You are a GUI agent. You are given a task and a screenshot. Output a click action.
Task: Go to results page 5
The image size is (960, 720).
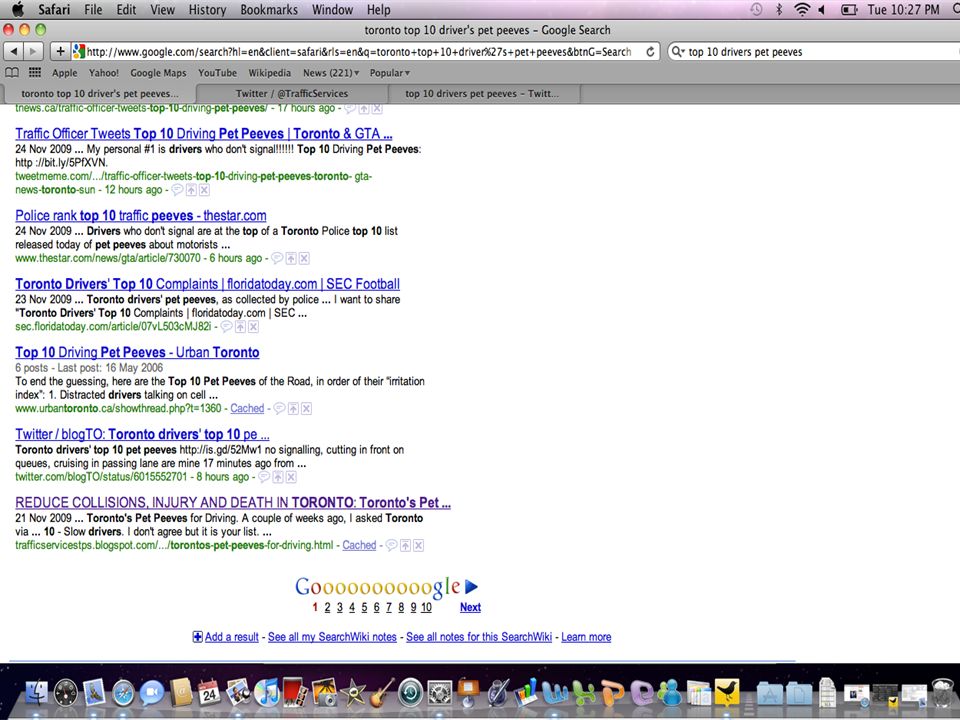(364, 607)
